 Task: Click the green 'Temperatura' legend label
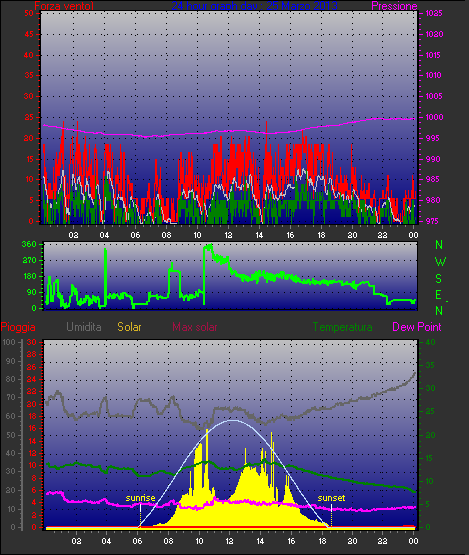click(x=342, y=327)
